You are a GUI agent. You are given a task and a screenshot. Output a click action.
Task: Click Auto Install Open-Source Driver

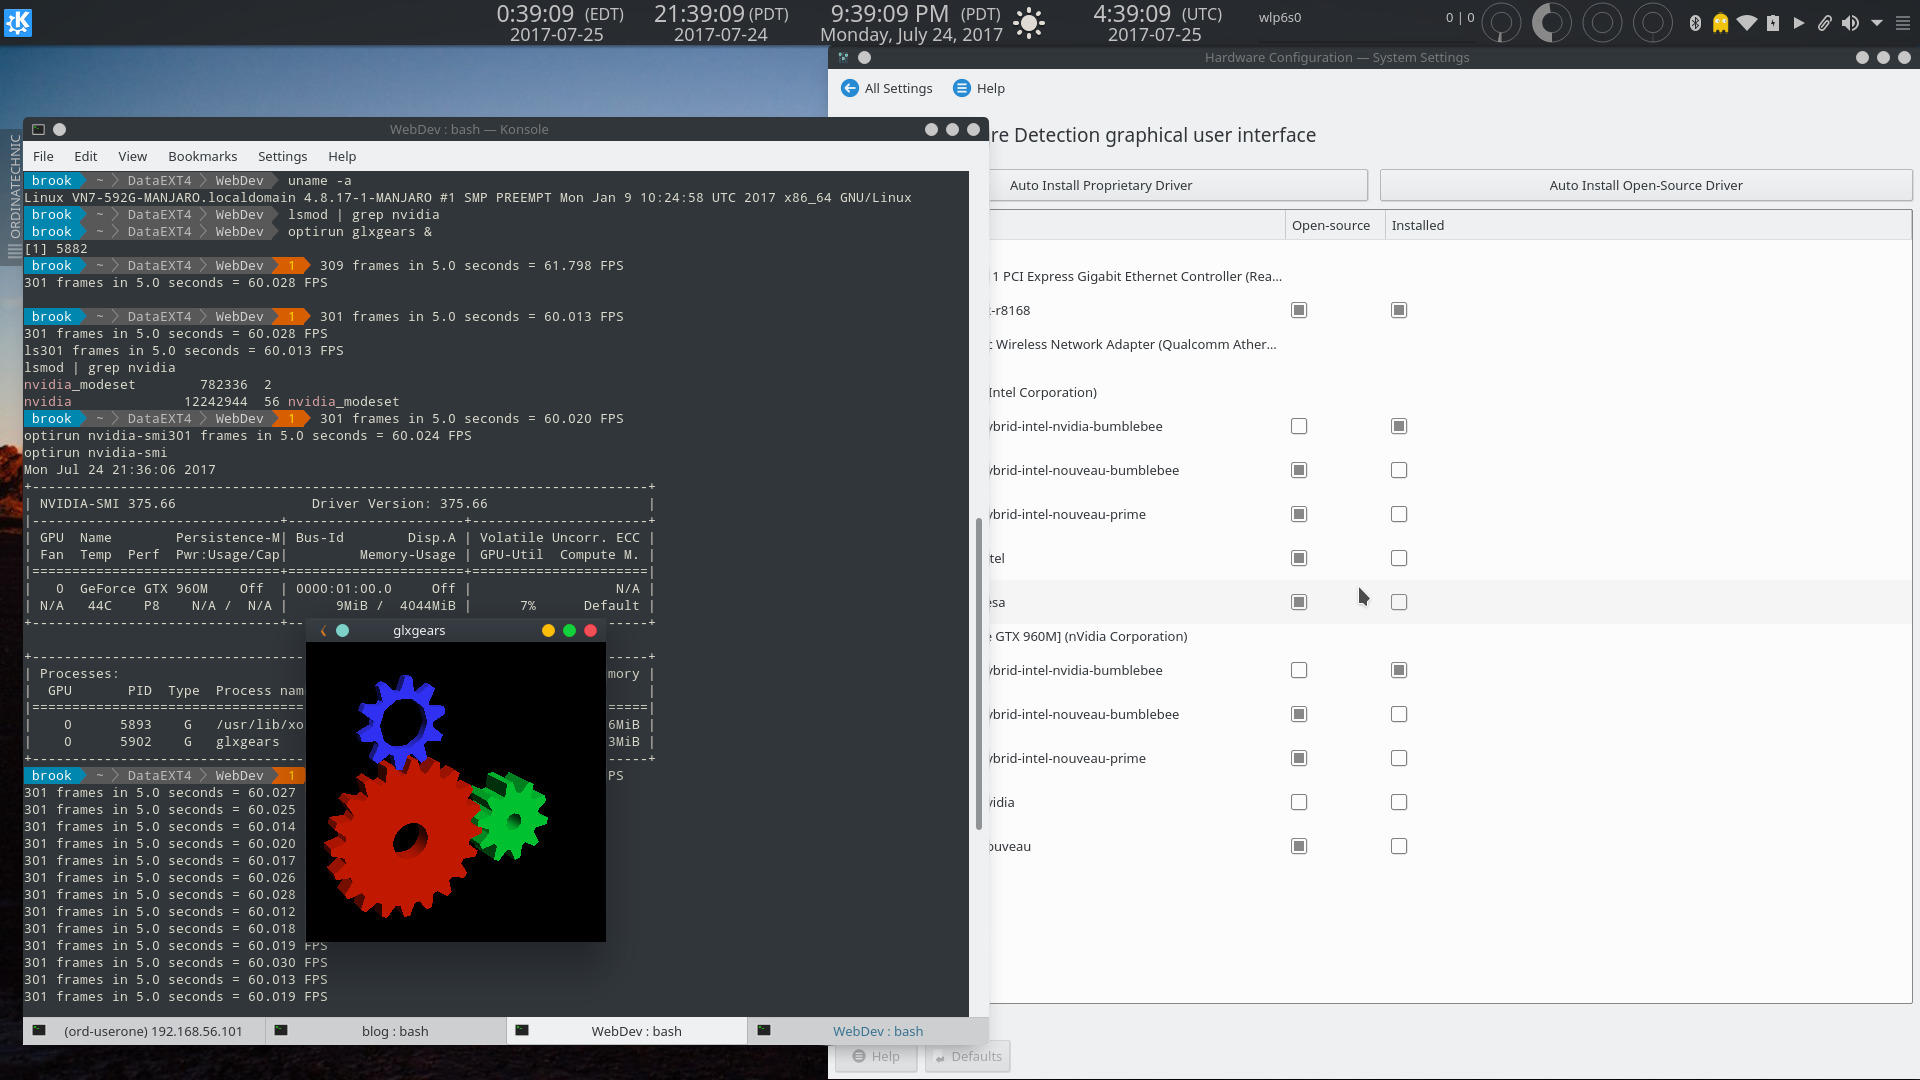point(1645,185)
